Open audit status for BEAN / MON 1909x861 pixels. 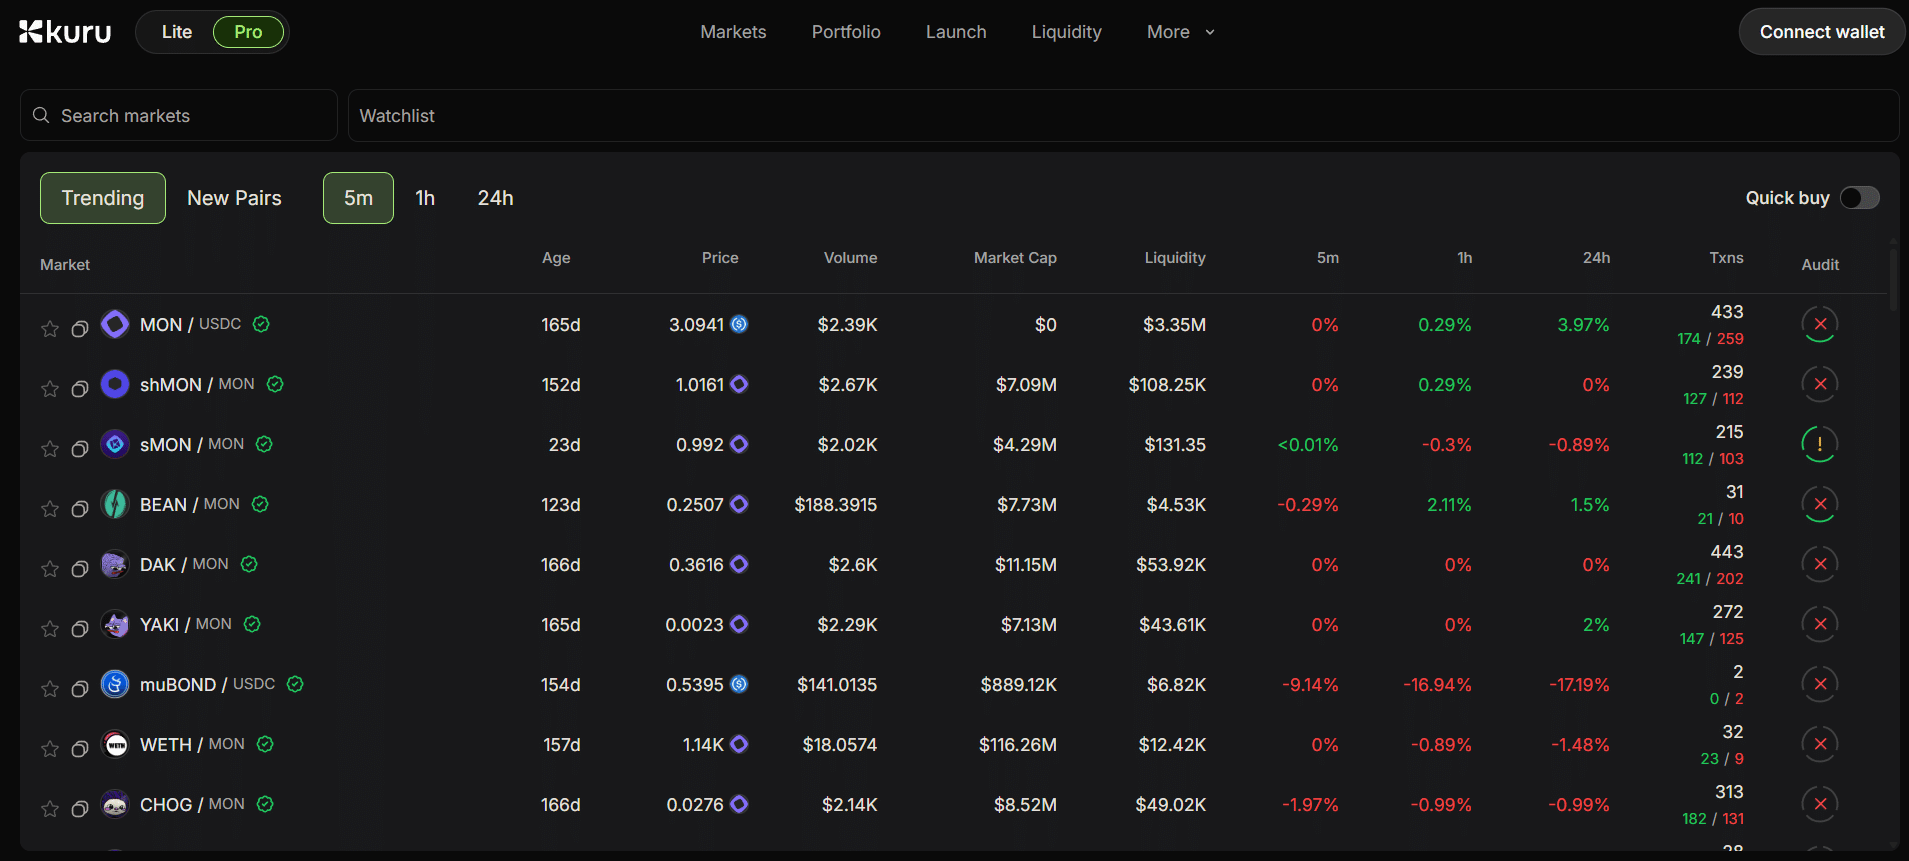click(1820, 504)
